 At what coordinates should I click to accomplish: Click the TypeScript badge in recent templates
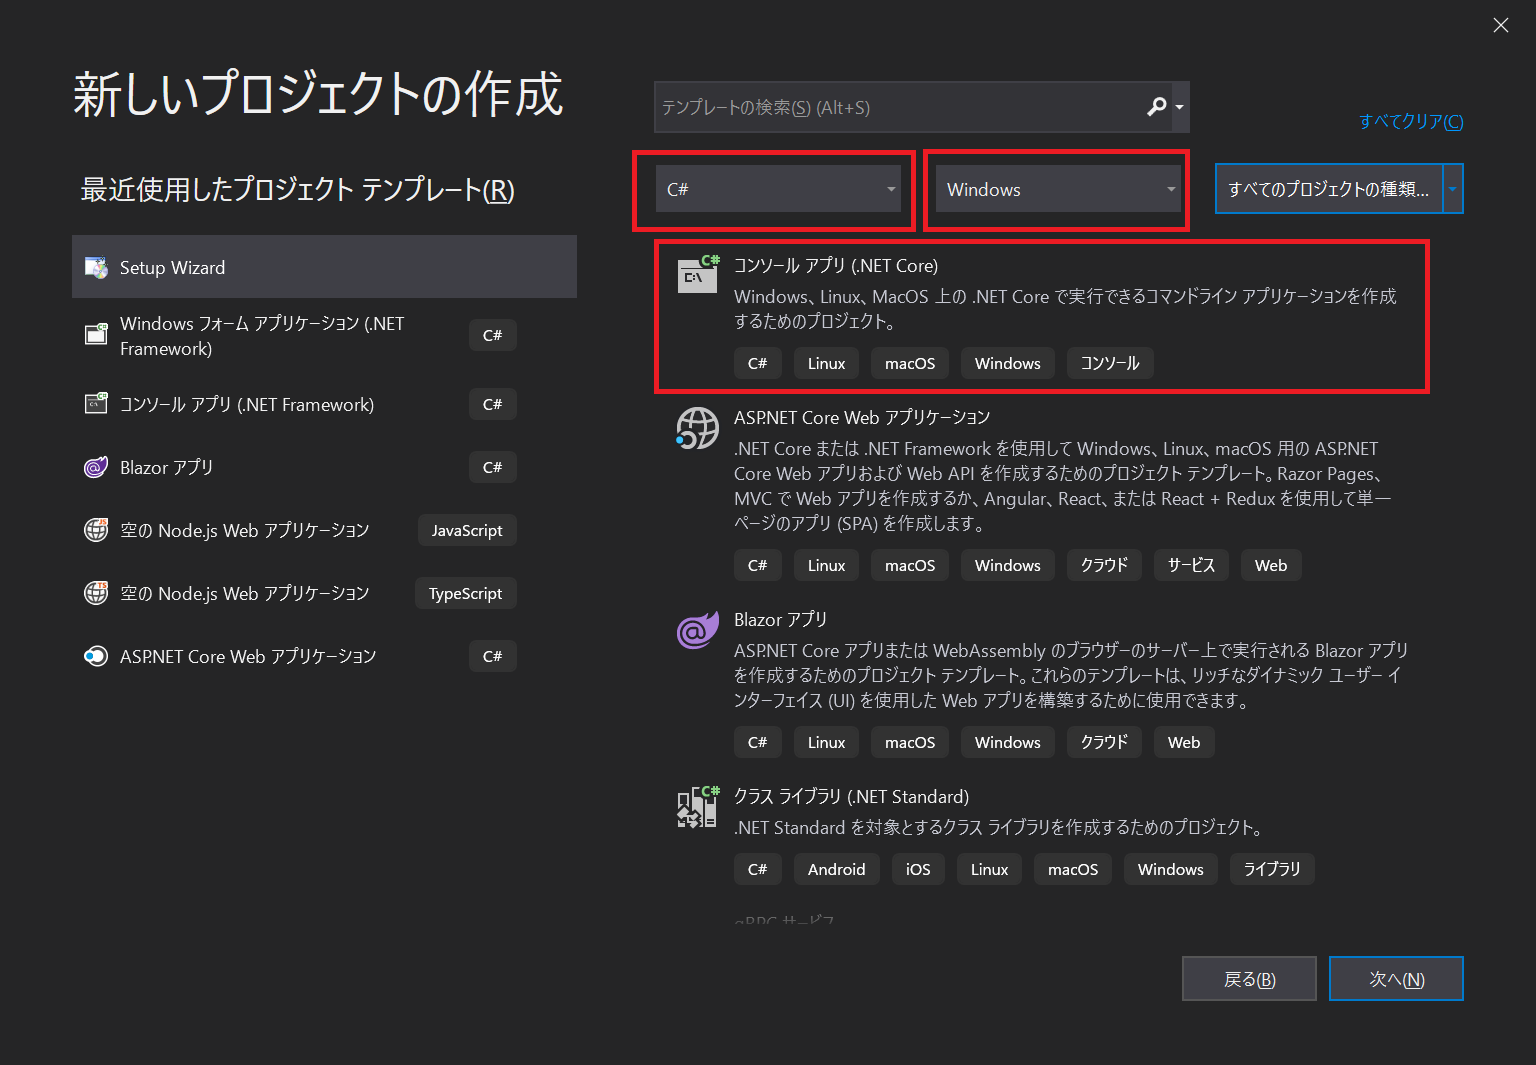(466, 593)
